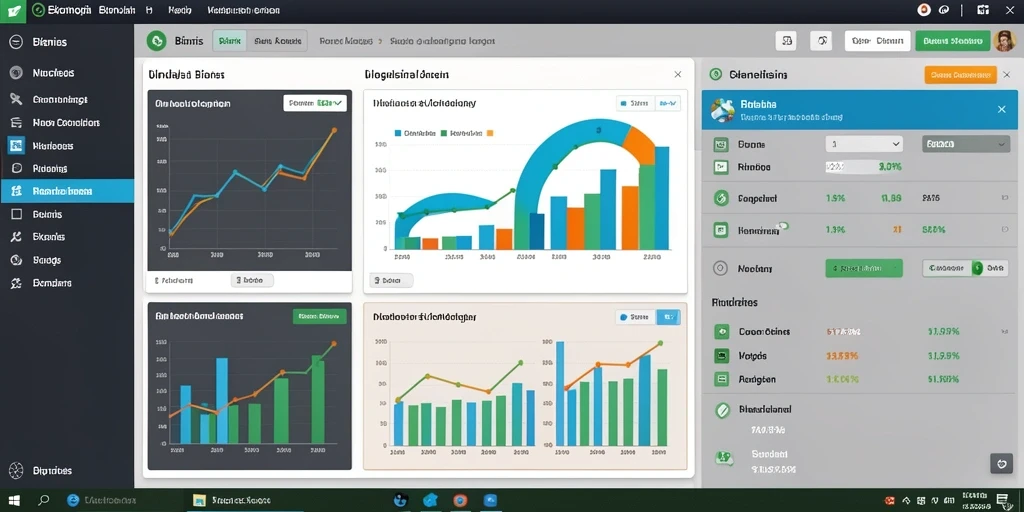Screen dimensions: 1024x512
Task: Open the white dropdown on the dark line chart
Action: 315,103
